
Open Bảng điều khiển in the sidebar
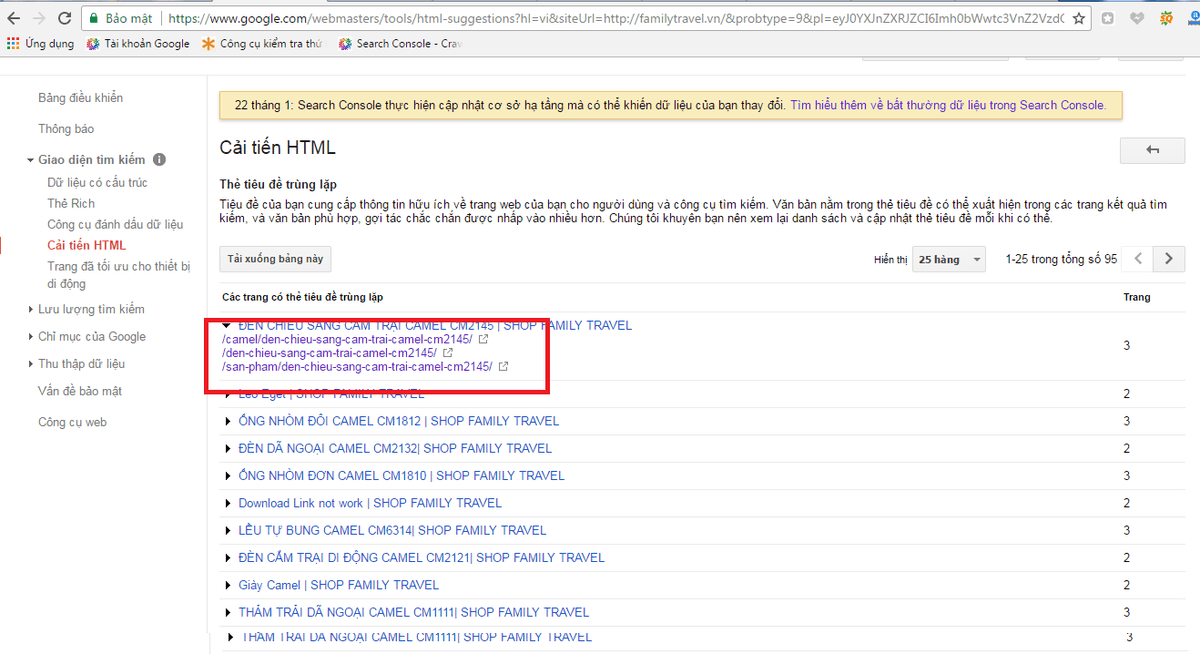[81, 98]
